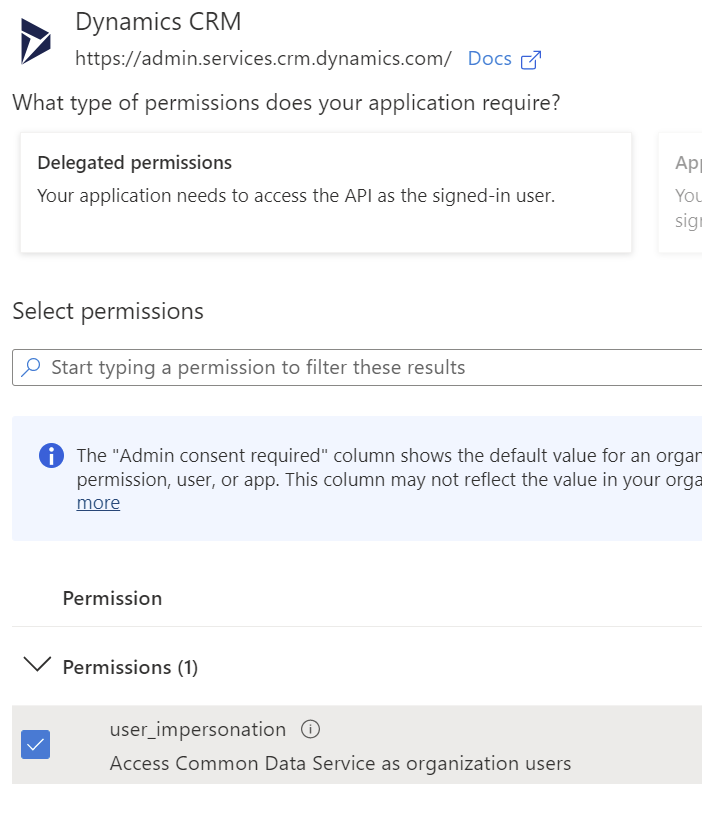The width and height of the screenshot is (702, 831).
Task: Open the "more" link in the info banner
Action: click(x=98, y=502)
